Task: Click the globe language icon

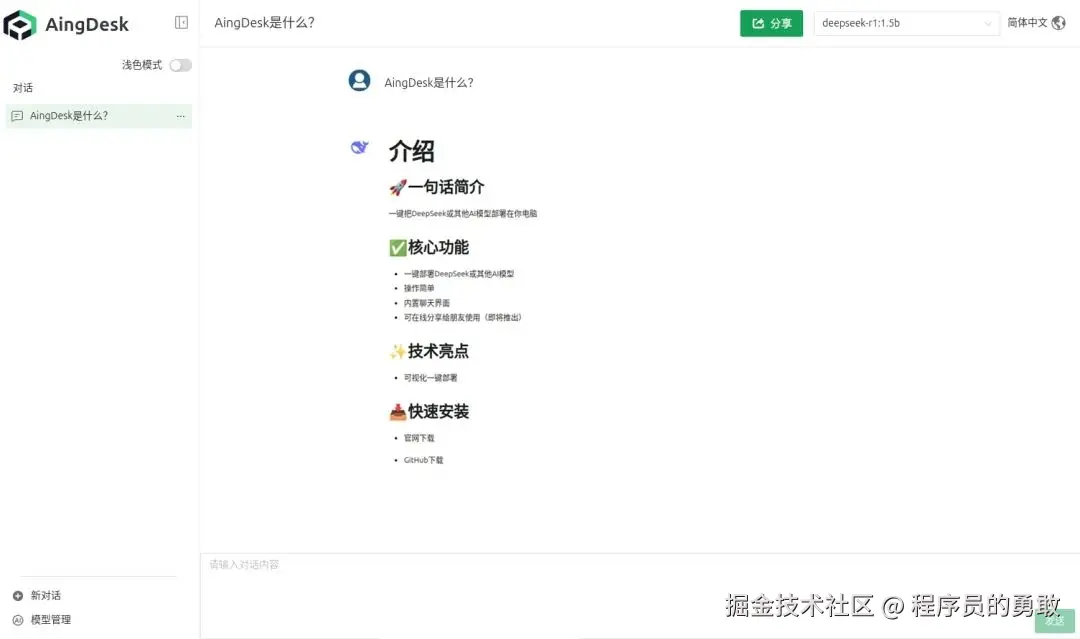Action: (x=1059, y=23)
